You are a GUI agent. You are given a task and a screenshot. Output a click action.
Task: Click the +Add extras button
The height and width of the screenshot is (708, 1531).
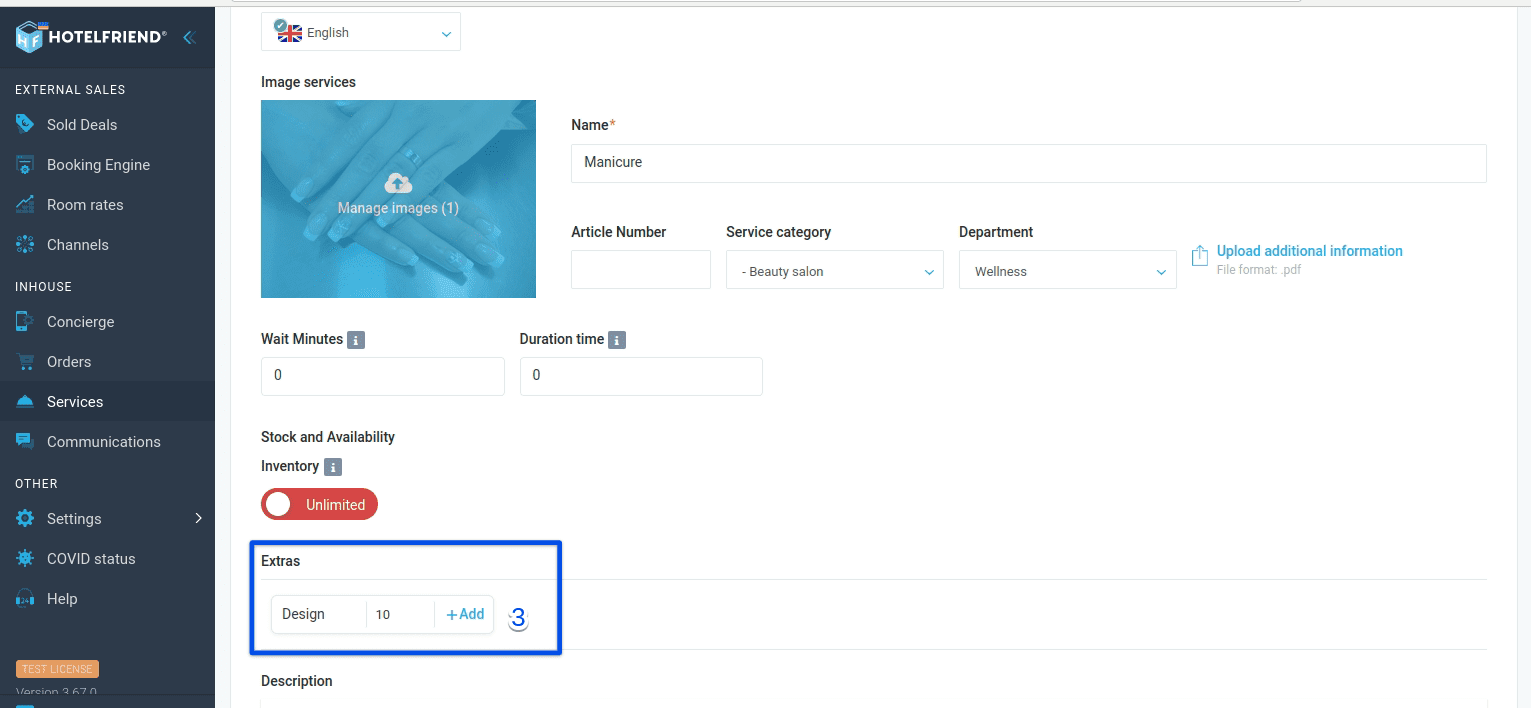click(x=465, y=614)
